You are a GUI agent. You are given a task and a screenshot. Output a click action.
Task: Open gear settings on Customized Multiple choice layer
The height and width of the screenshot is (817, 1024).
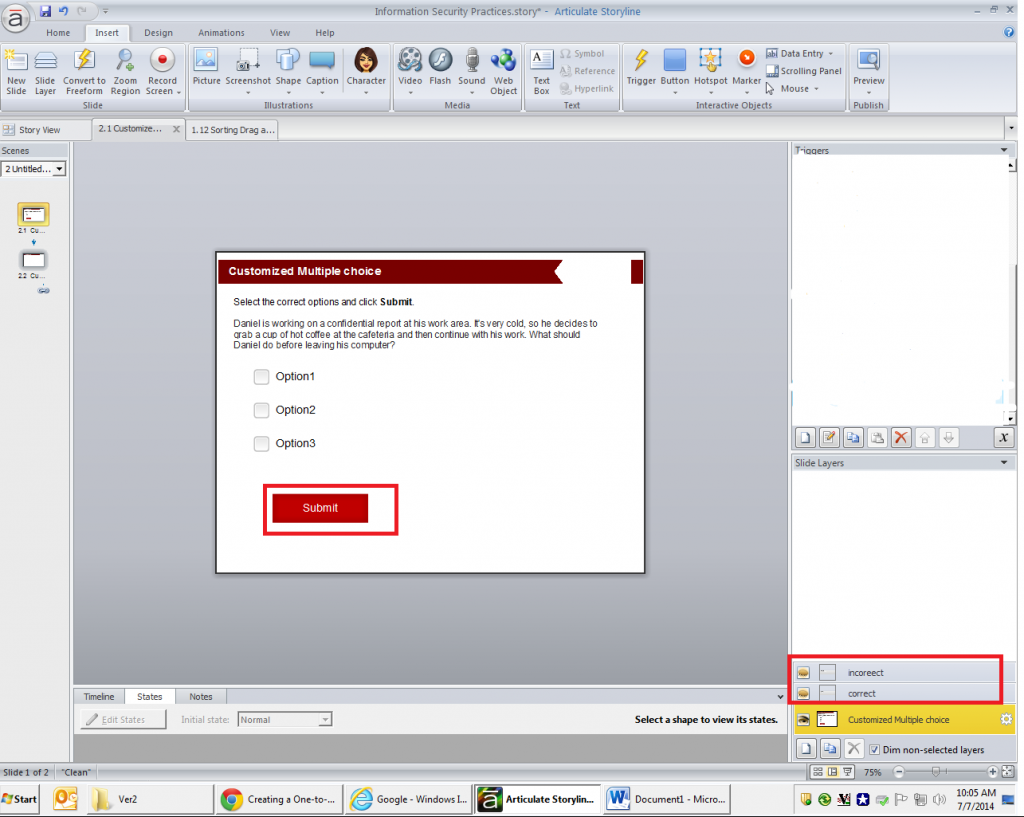point(1006,719)
